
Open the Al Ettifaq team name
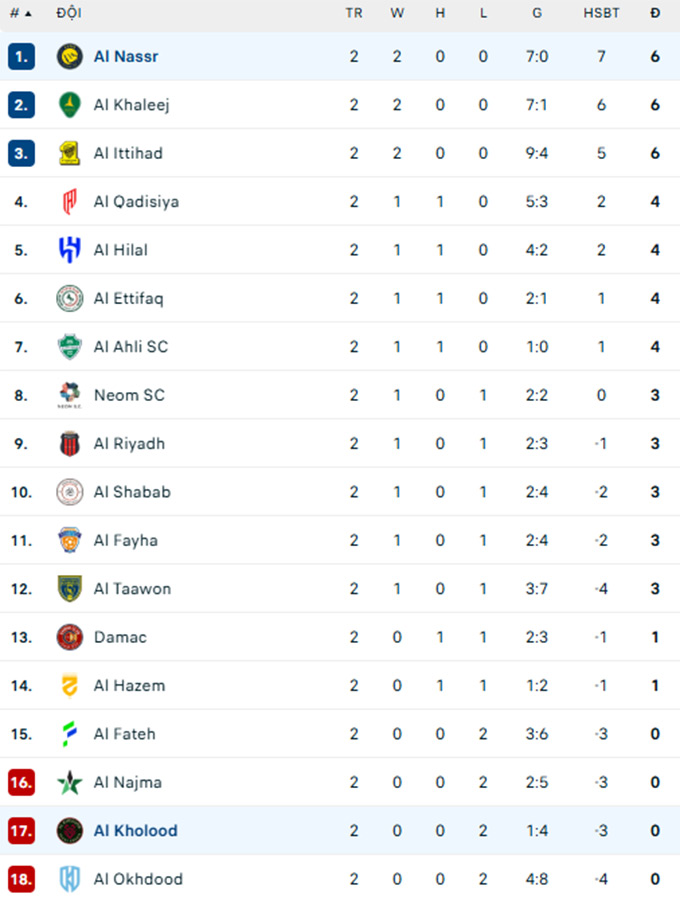pos(128,298)
